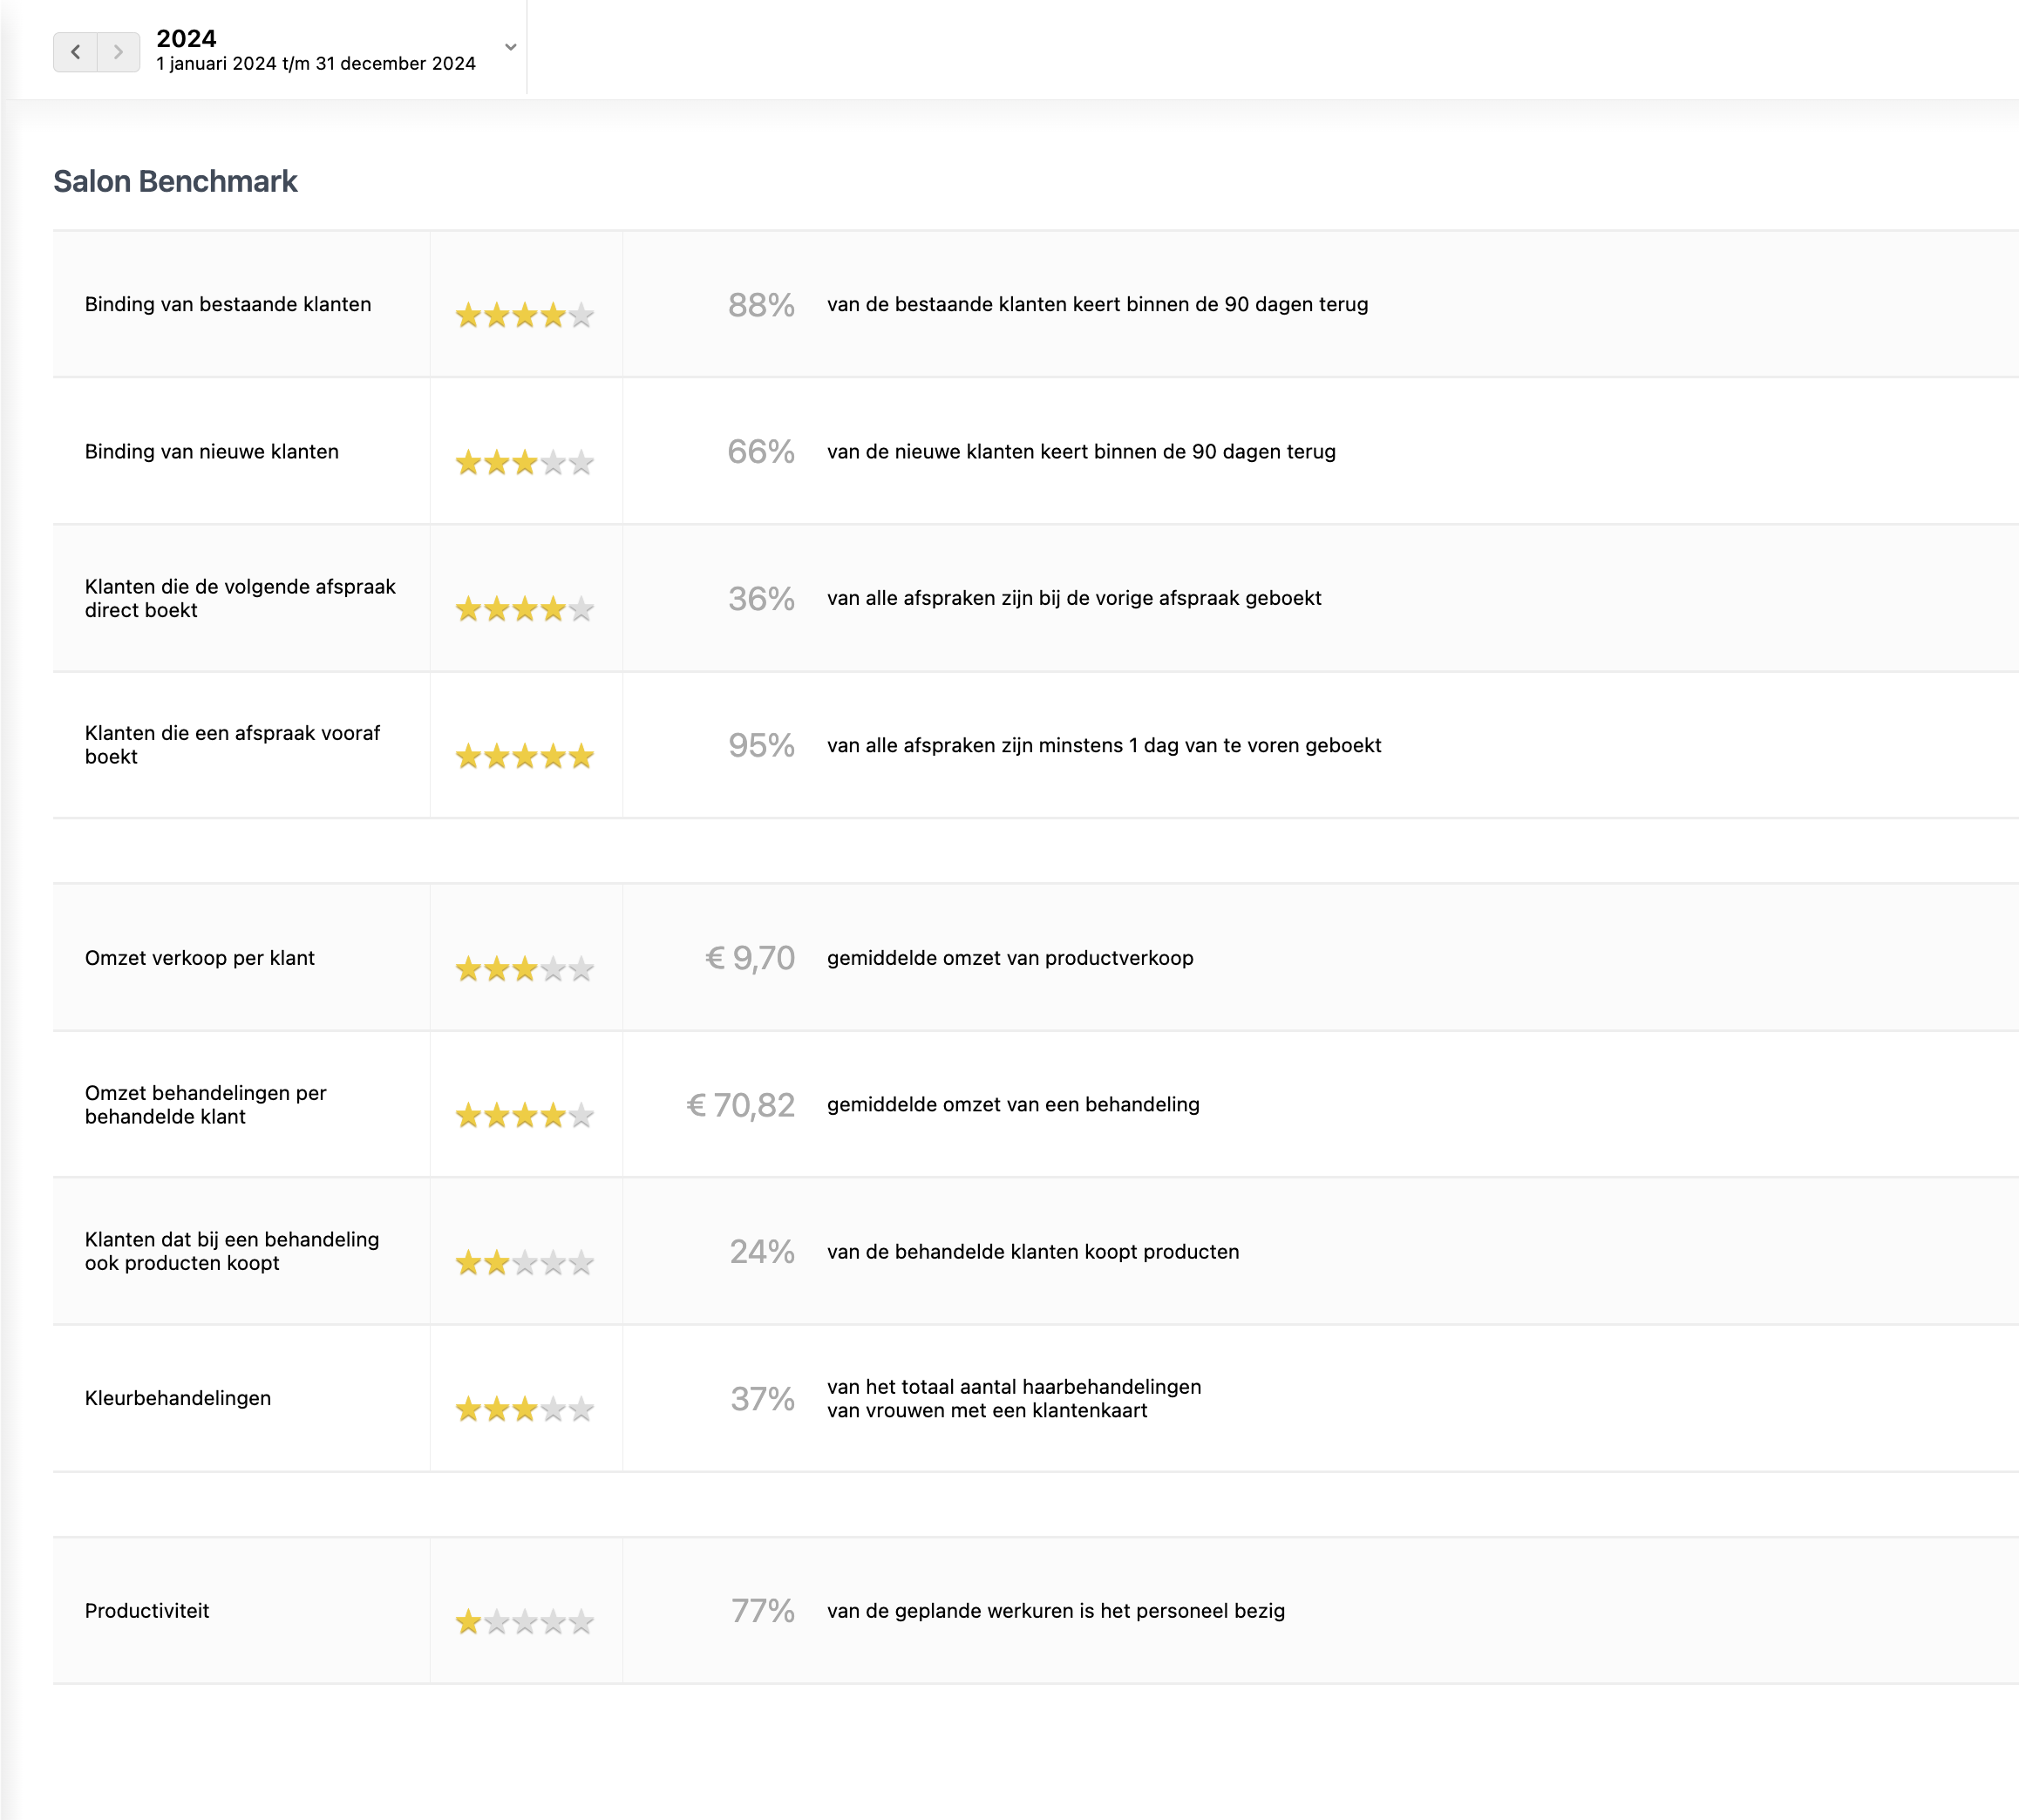Open the 2024 period dropdown
The image size is (2019, 1820).
[x=510, y=47]
